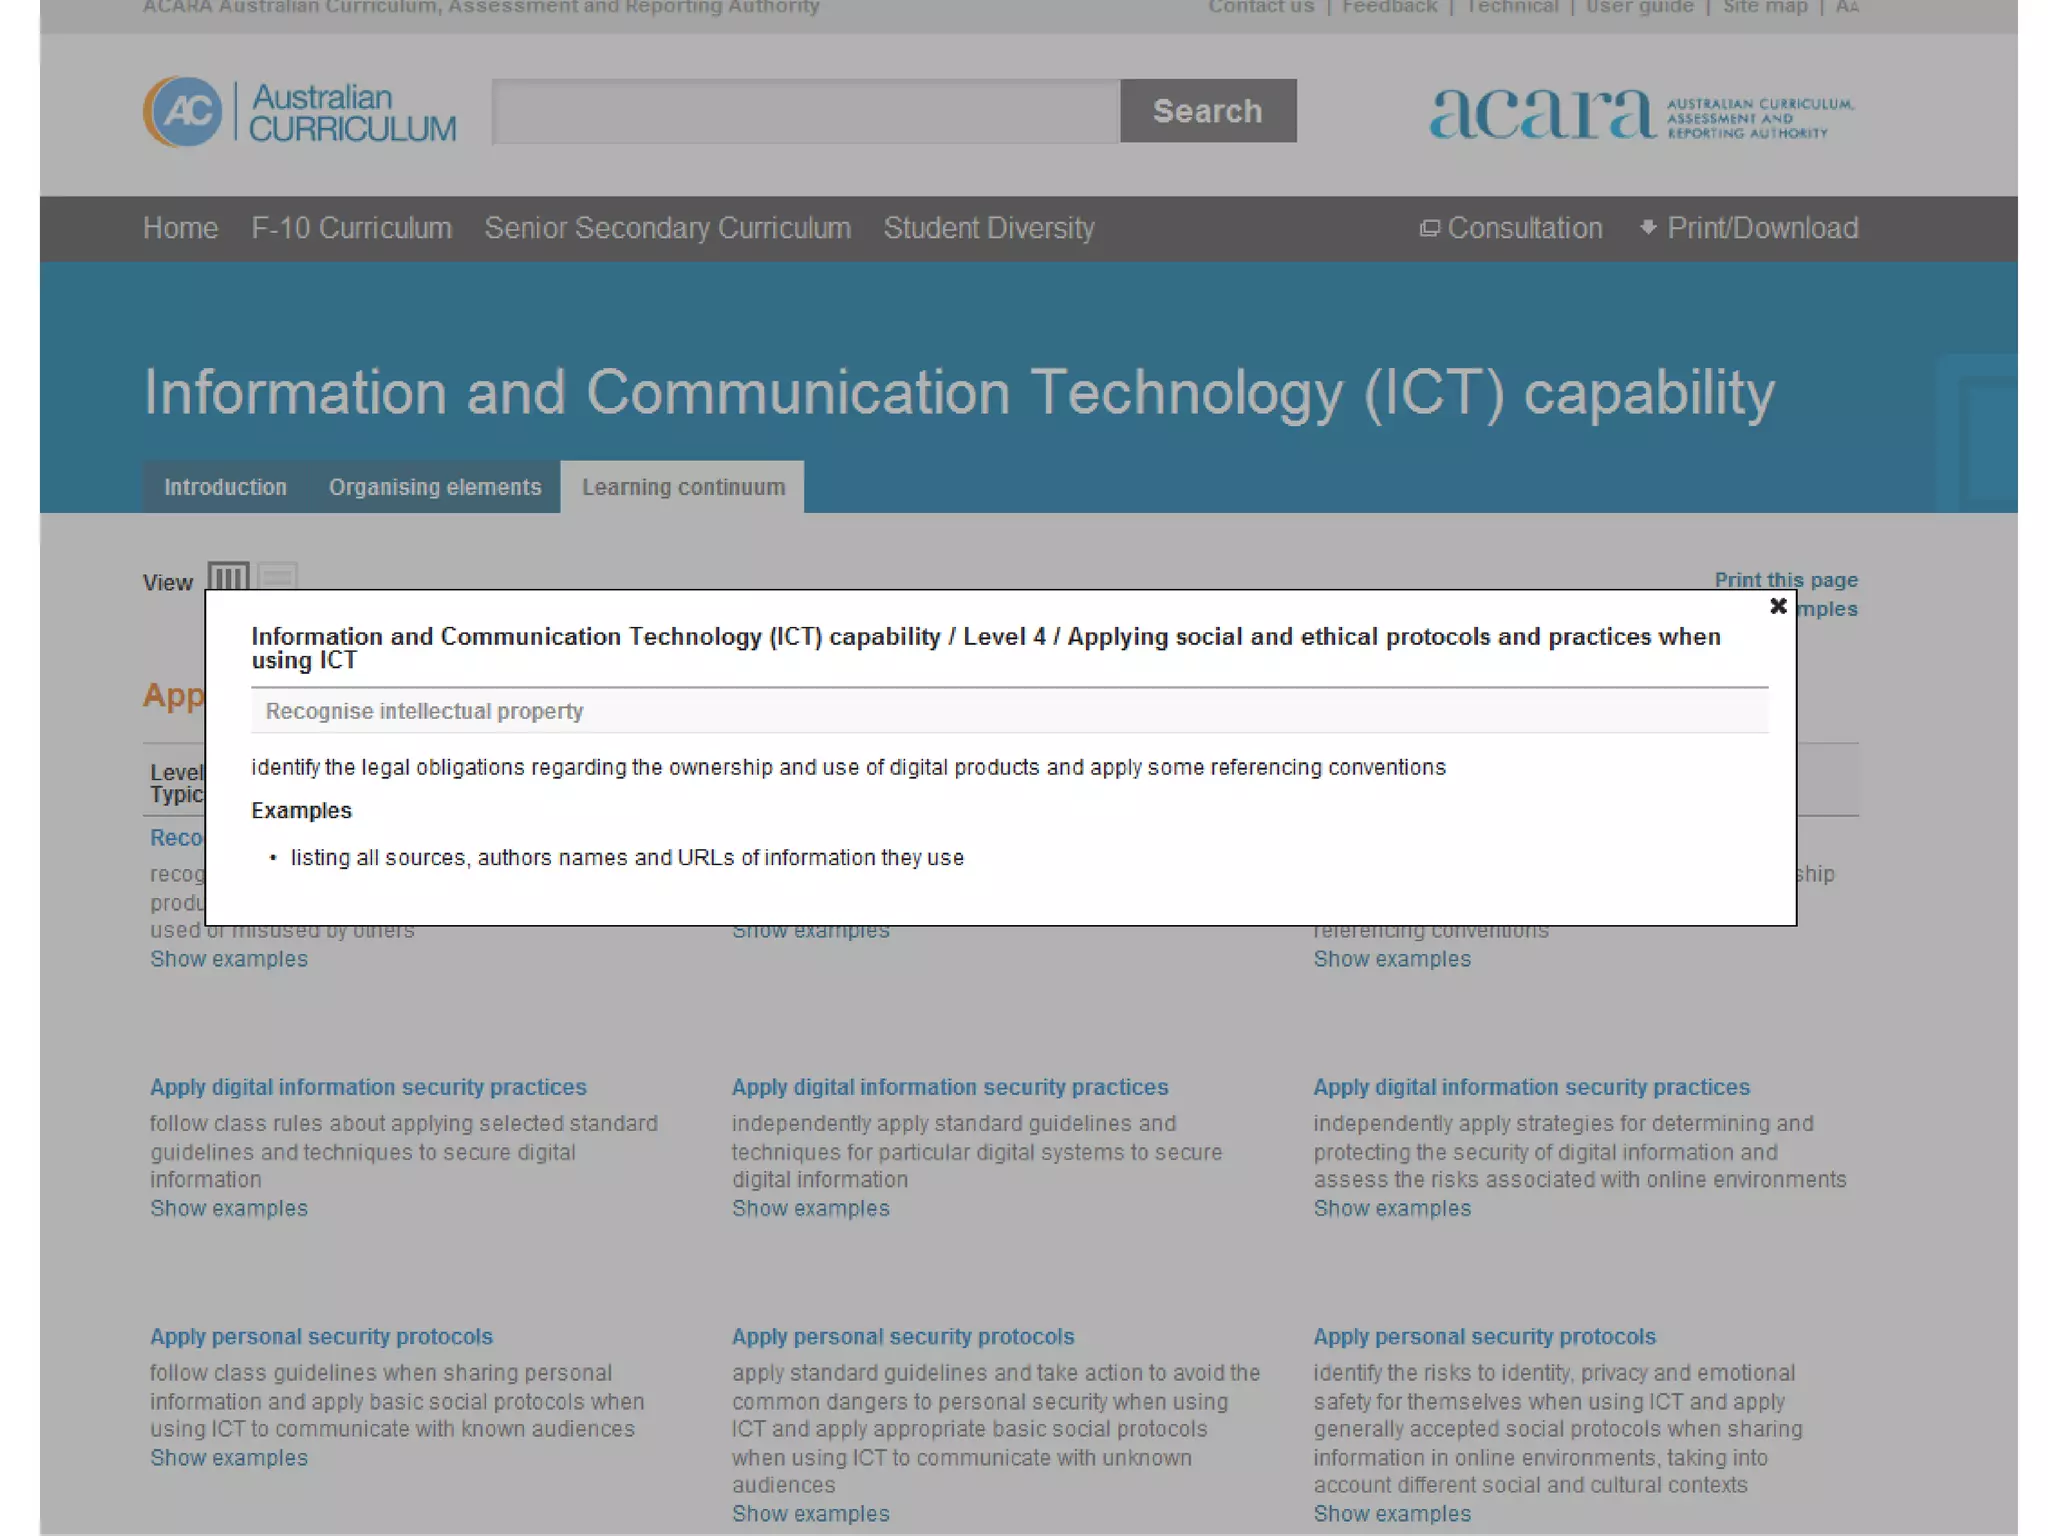Viewport: 2048px width, 1536px height.
Task: Open the Site map link
Action: click(x=1764, y=8)
